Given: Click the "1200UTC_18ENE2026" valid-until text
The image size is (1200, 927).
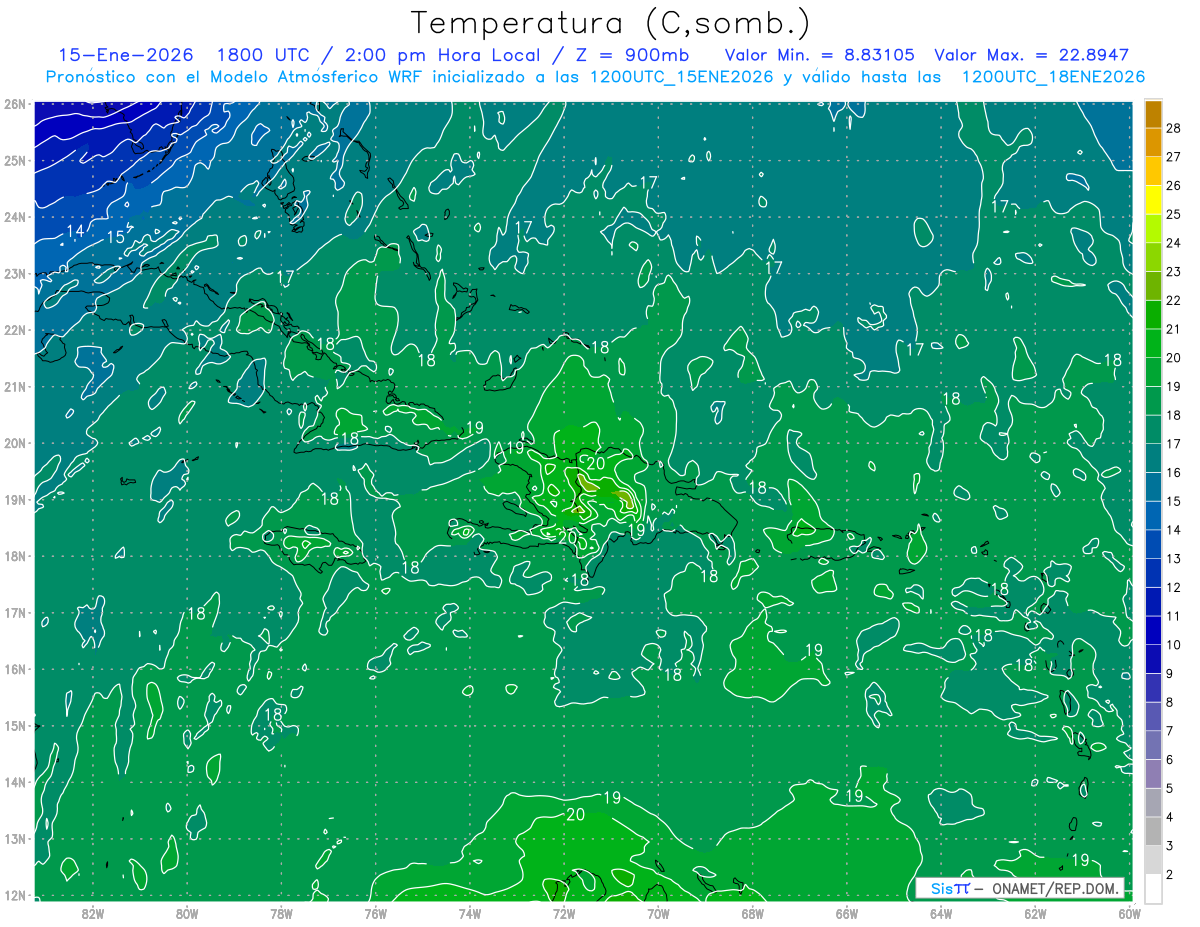Looking at the screenshot, I should click(x=1052, y=77).
